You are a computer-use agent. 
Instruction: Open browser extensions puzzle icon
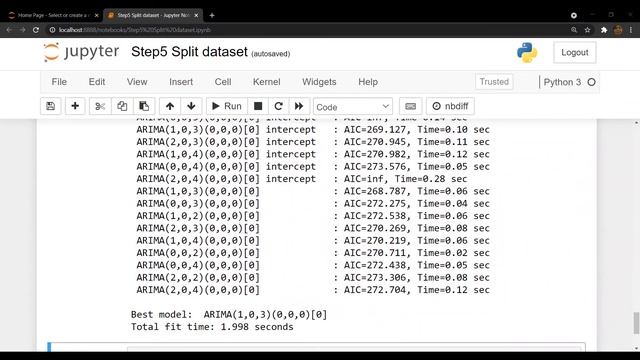[x=604, y=30]
